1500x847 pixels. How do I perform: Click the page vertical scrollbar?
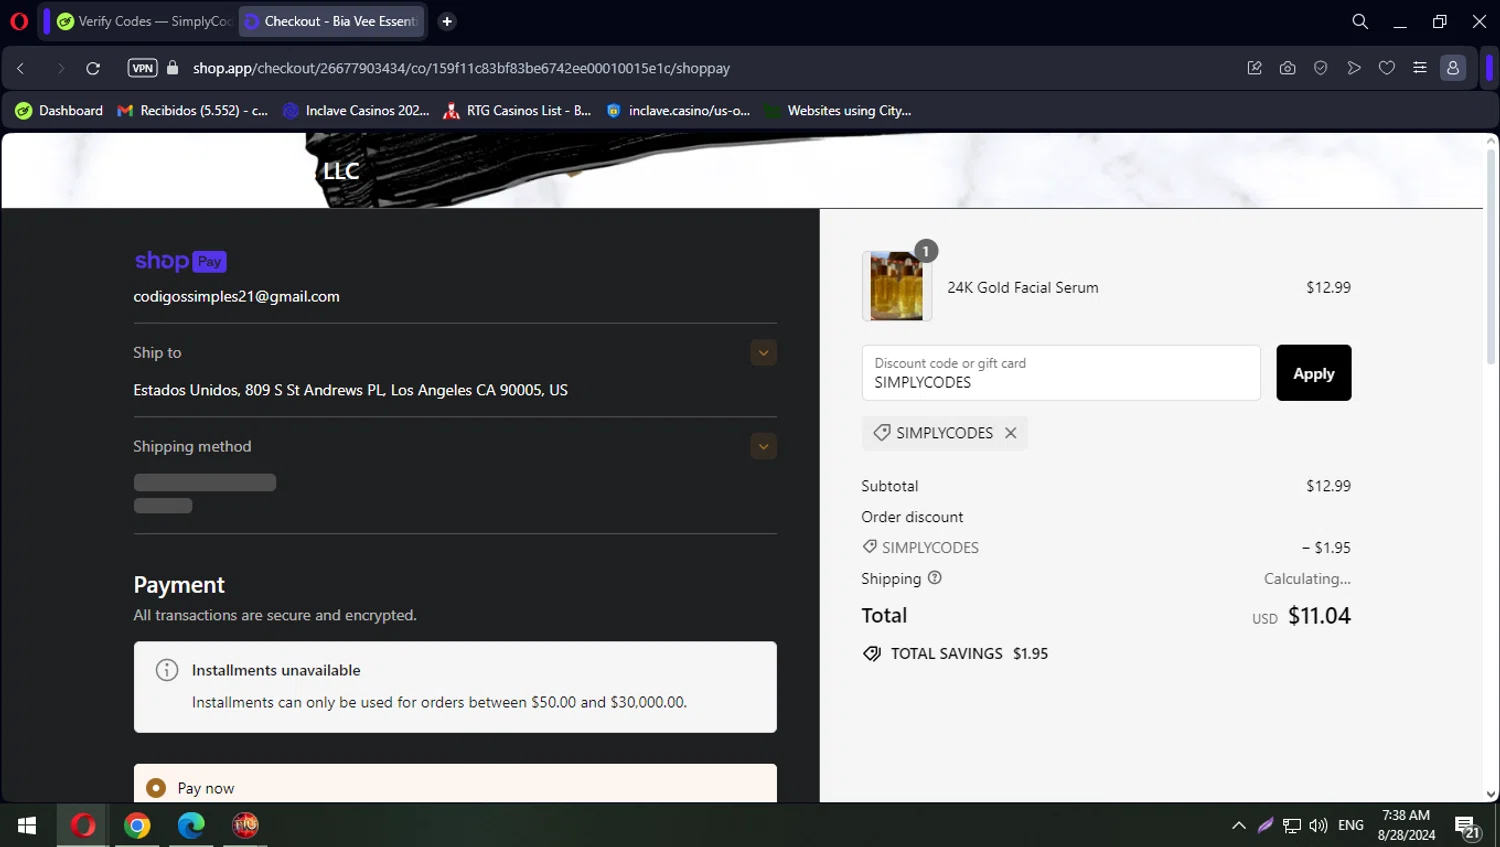coord(1491,255)
